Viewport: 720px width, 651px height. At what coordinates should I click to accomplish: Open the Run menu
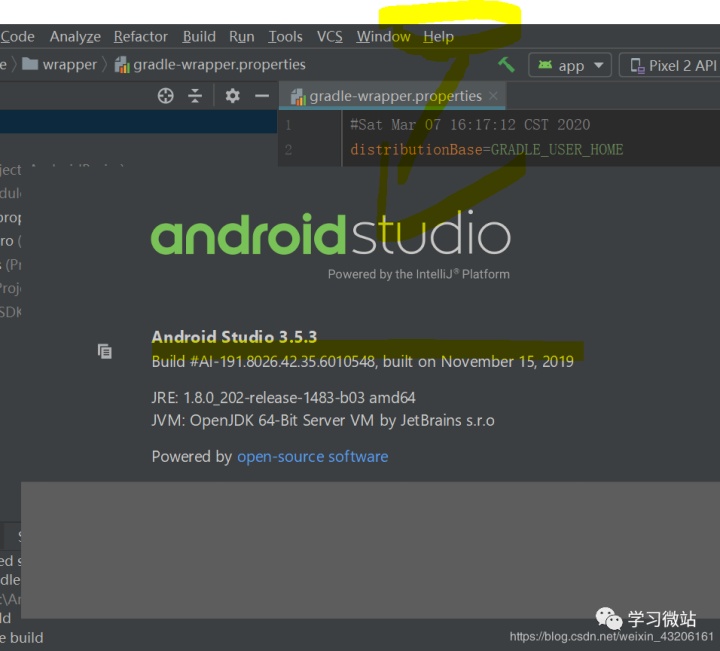(242, 37)
